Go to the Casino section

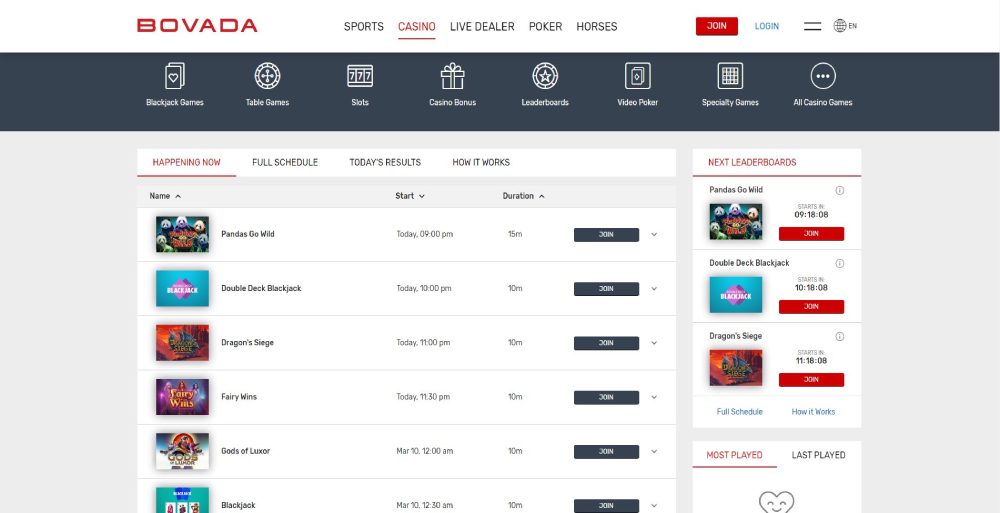coord(416,27)
